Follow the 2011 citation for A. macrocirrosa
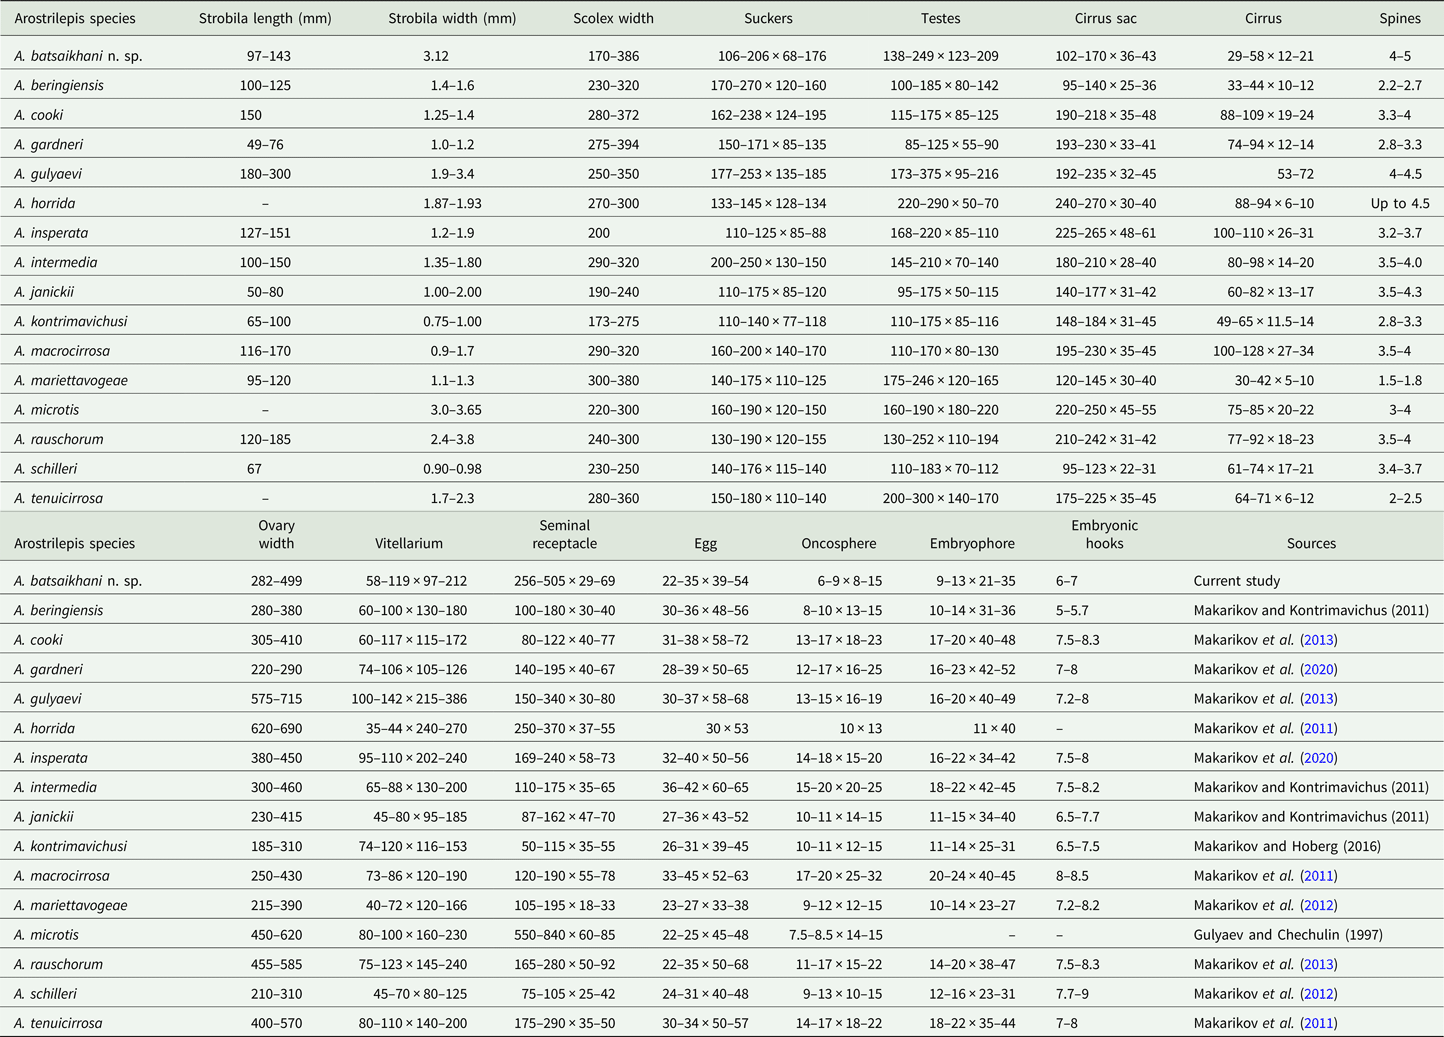The image size is (1444, 1037). click(1318, 876)
